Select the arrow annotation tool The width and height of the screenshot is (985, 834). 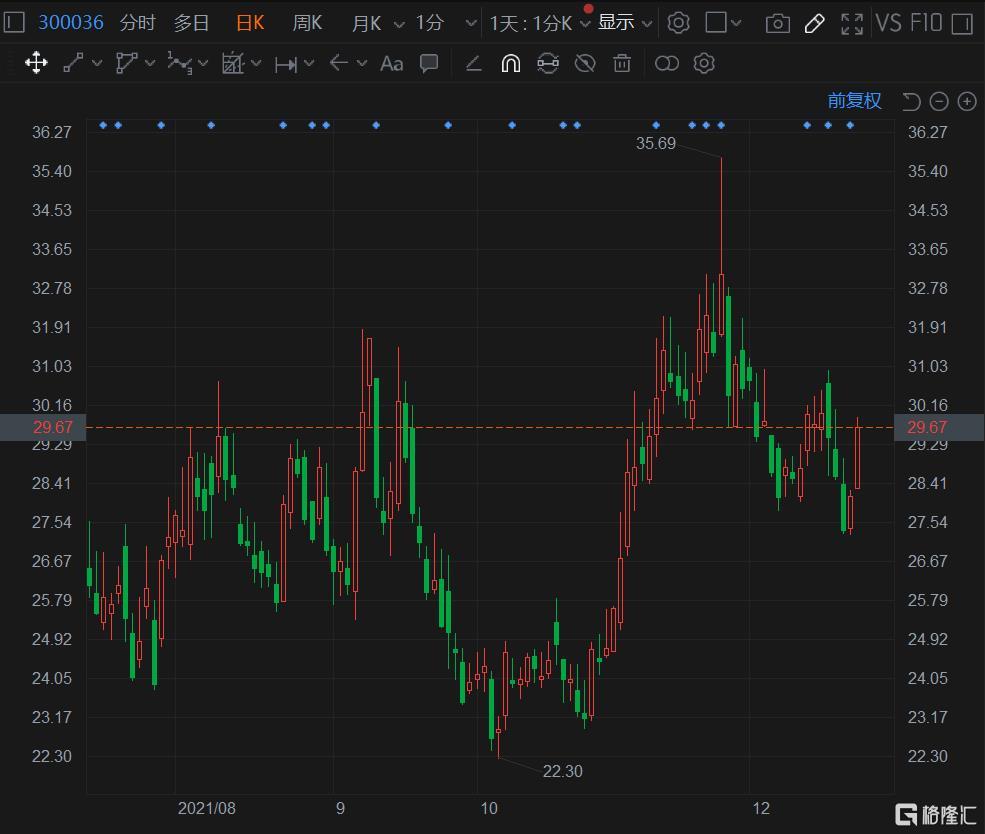339,63
